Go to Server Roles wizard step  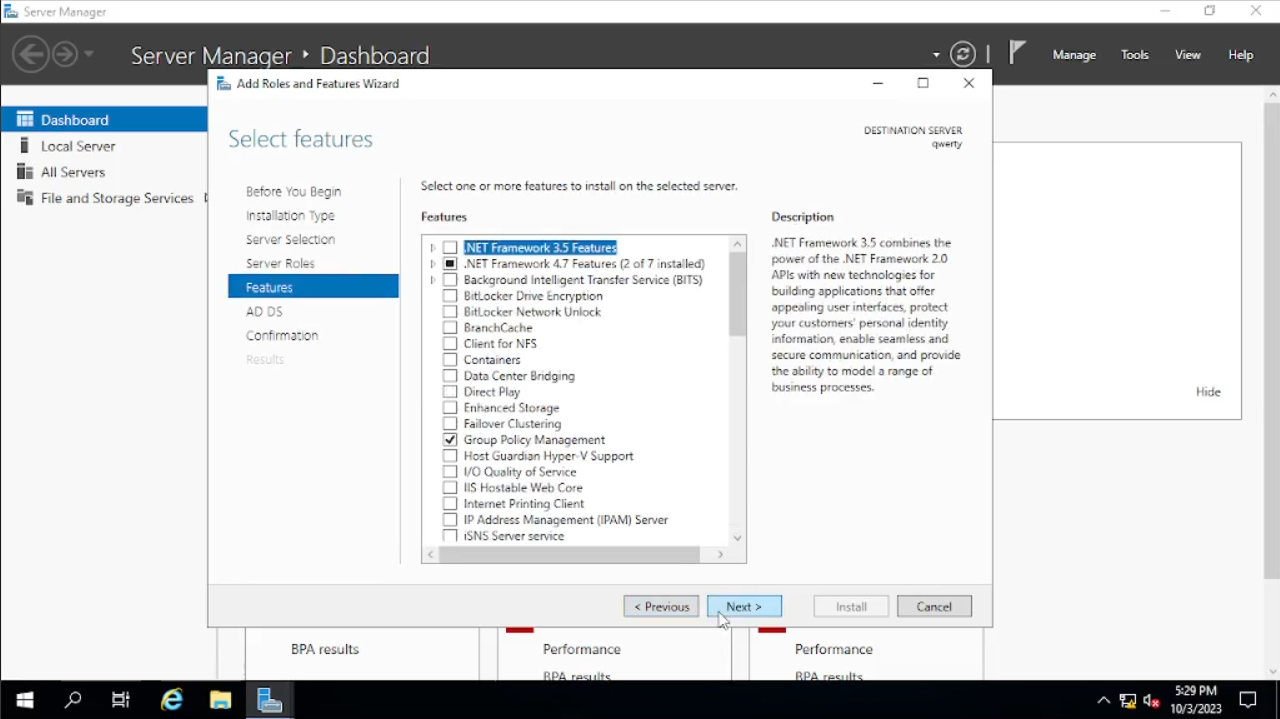[x=280, y=264]
